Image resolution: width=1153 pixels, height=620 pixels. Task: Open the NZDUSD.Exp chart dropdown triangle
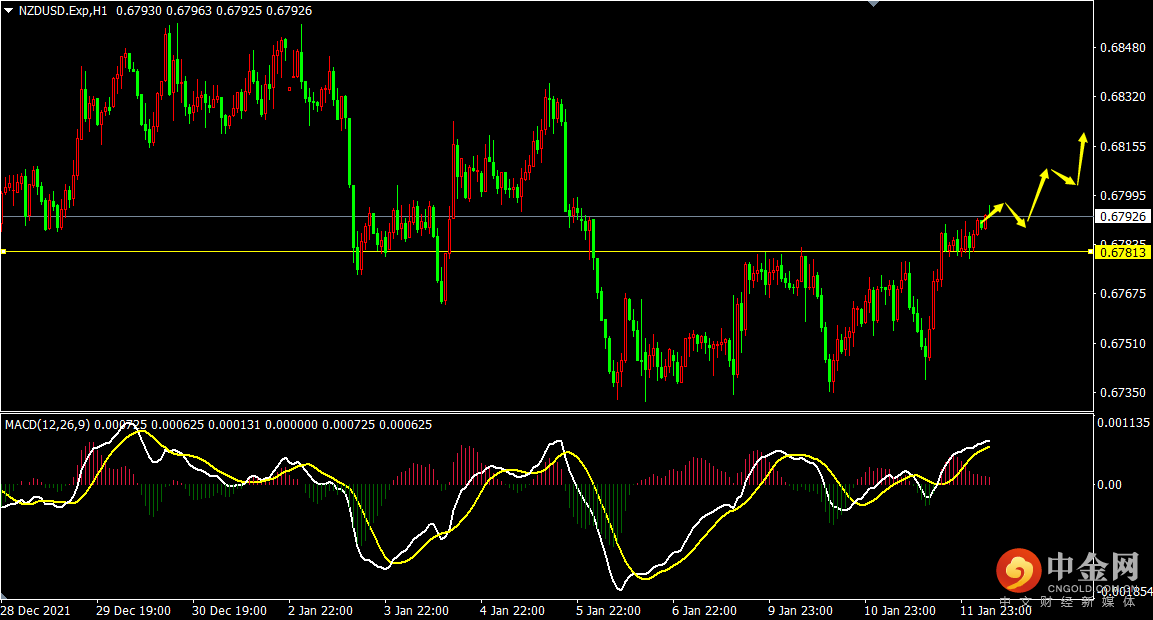click(x=8, y=10)
